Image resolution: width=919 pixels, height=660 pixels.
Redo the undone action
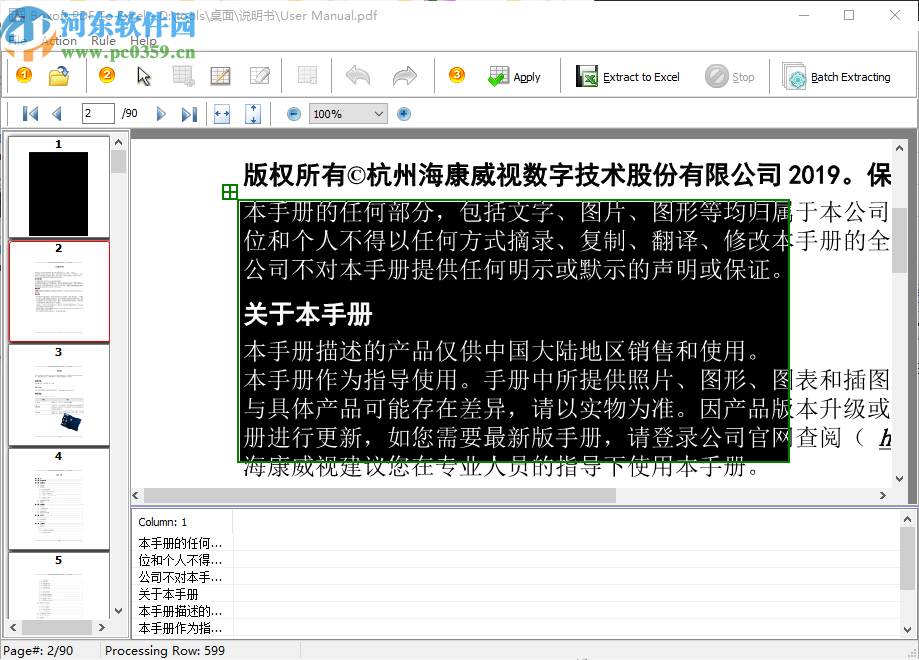click(x=404, y=75)
